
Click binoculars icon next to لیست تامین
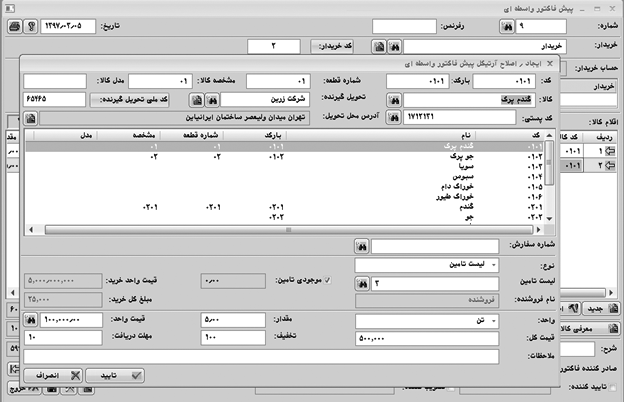pyautogui.click(x=361, y=284)
